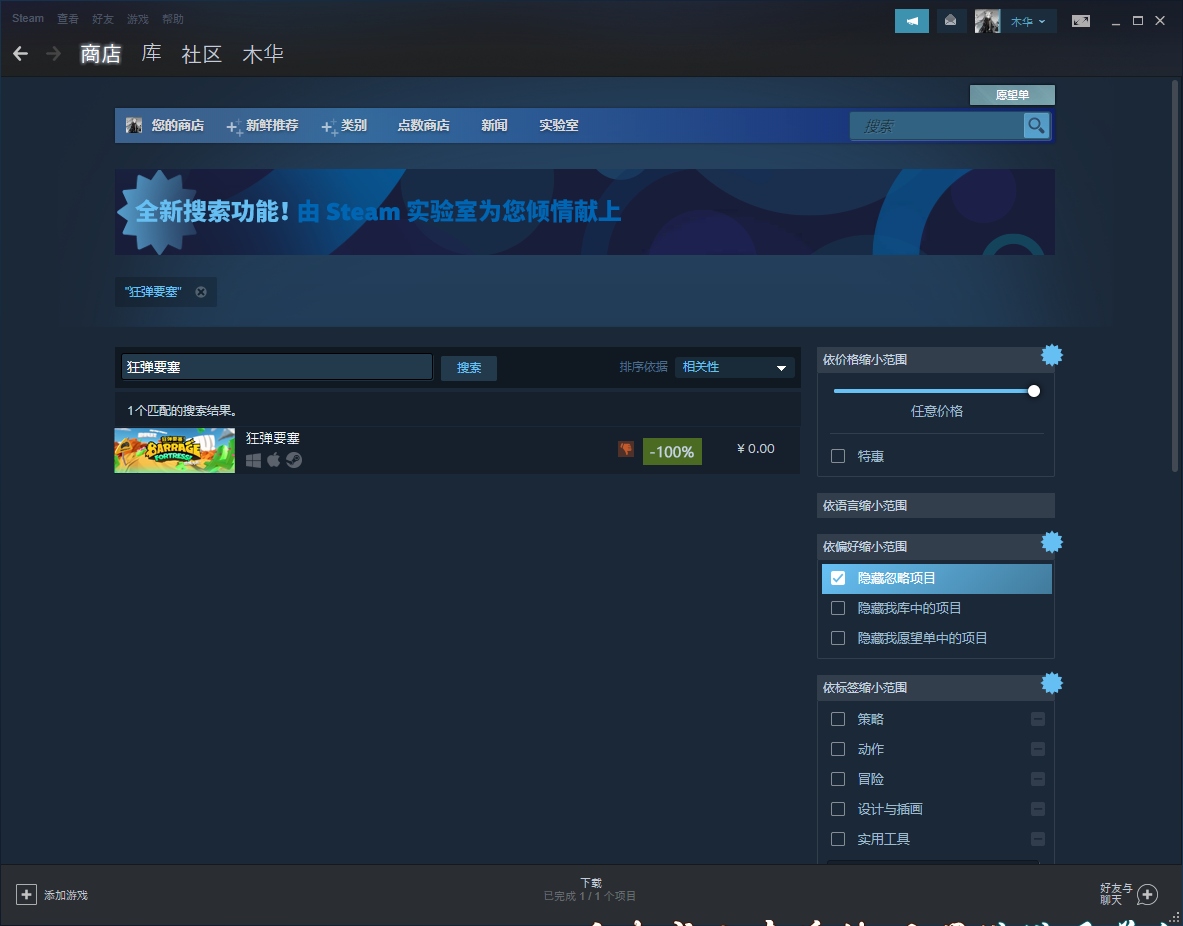Open the 社区 tab

201,54
